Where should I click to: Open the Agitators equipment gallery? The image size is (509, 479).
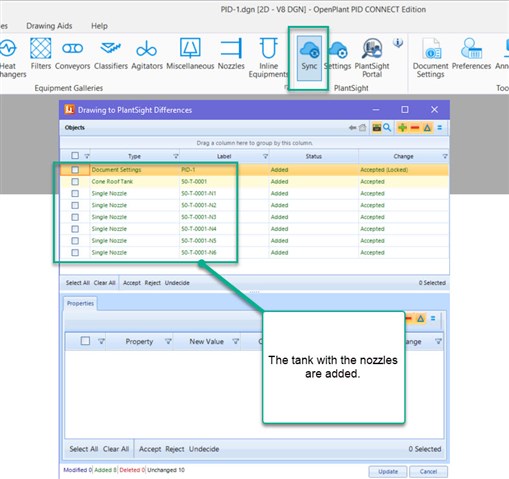[147, 54]
